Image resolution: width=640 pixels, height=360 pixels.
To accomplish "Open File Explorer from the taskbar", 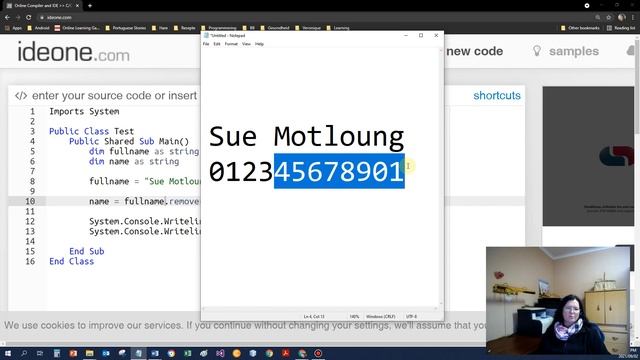I will pos(89,353).
